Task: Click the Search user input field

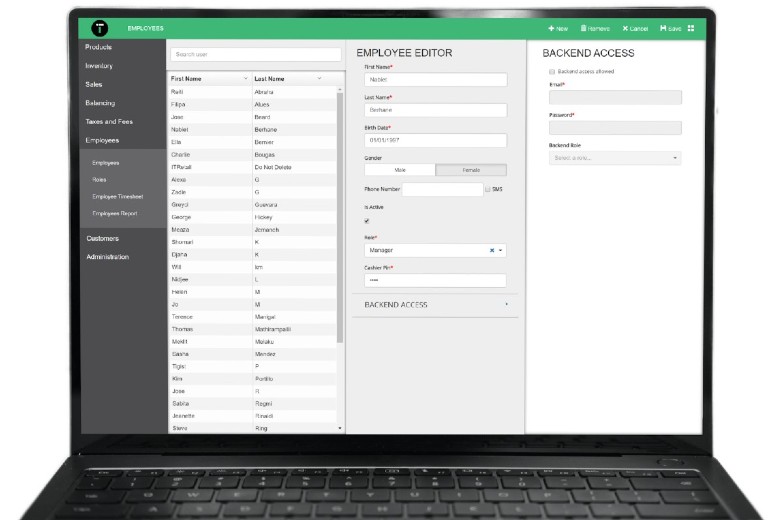Action: pos(255,54)
